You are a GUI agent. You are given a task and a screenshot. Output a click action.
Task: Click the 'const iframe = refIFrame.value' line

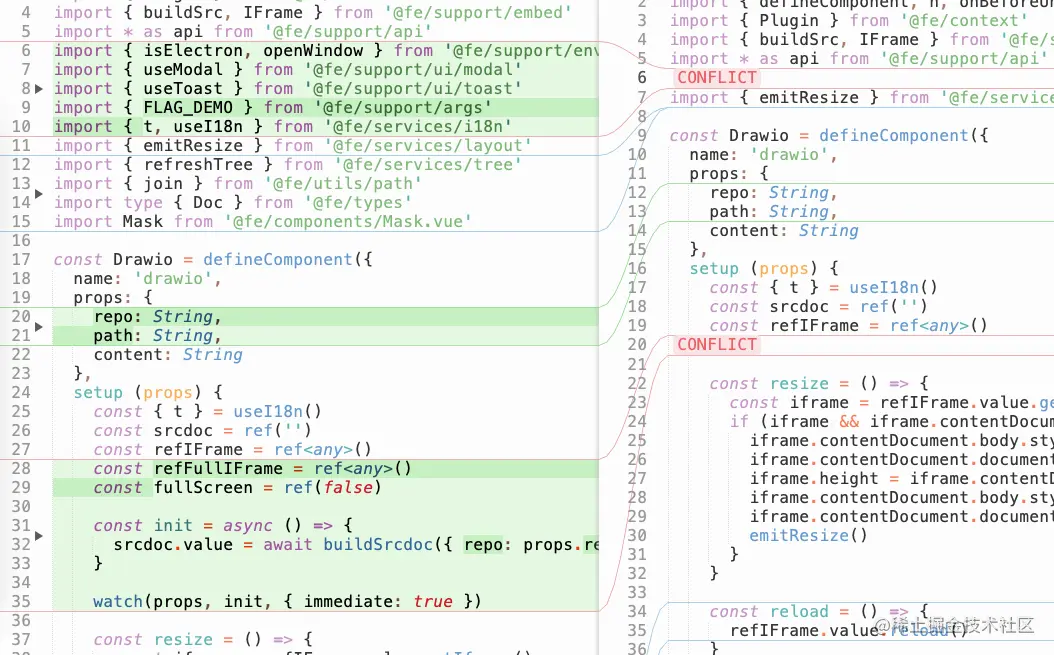click(x=892, y=403)
